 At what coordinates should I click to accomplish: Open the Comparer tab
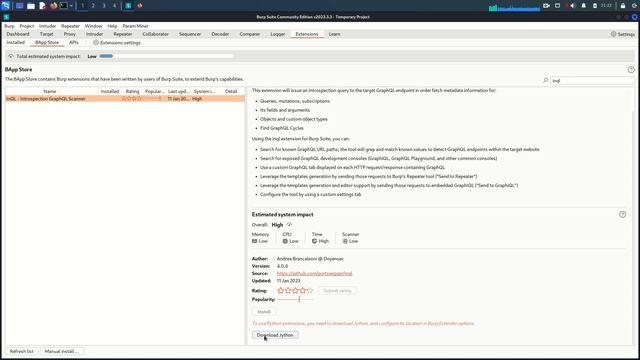(x=250, y=34)
